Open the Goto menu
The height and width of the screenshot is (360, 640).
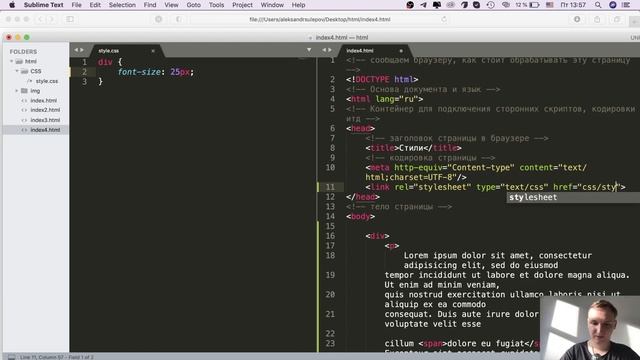pos(193,5)
